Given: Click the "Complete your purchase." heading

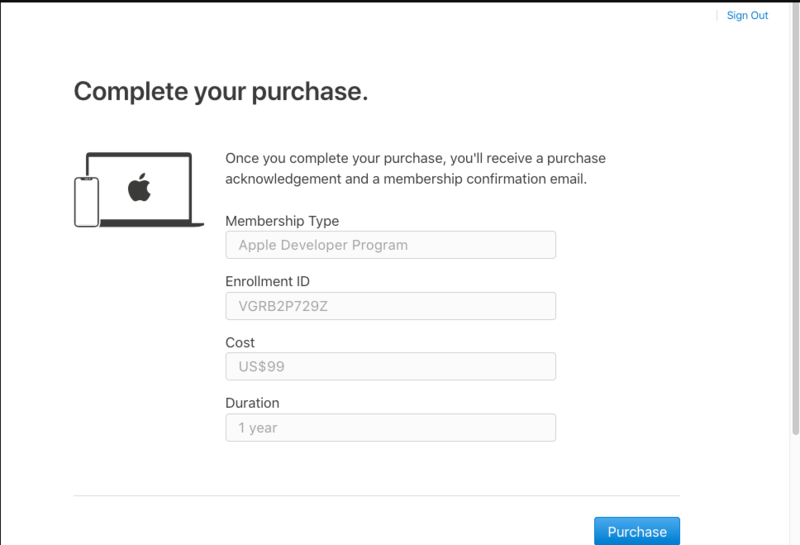Looking at the screenshot, I should tap(221, 92).
